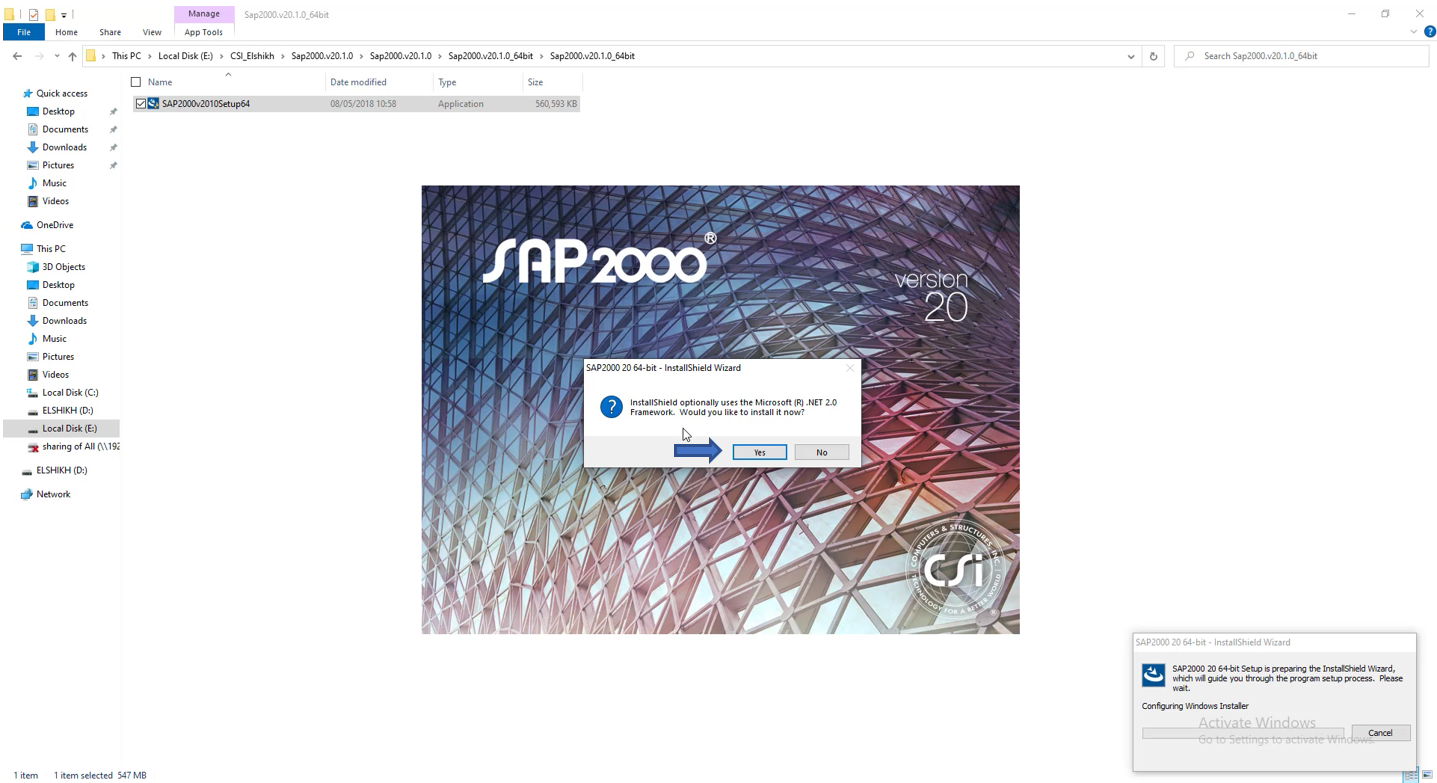Click Yes to install .NET 2.0 Framework
1437x783 pixels.
[759, 452]
